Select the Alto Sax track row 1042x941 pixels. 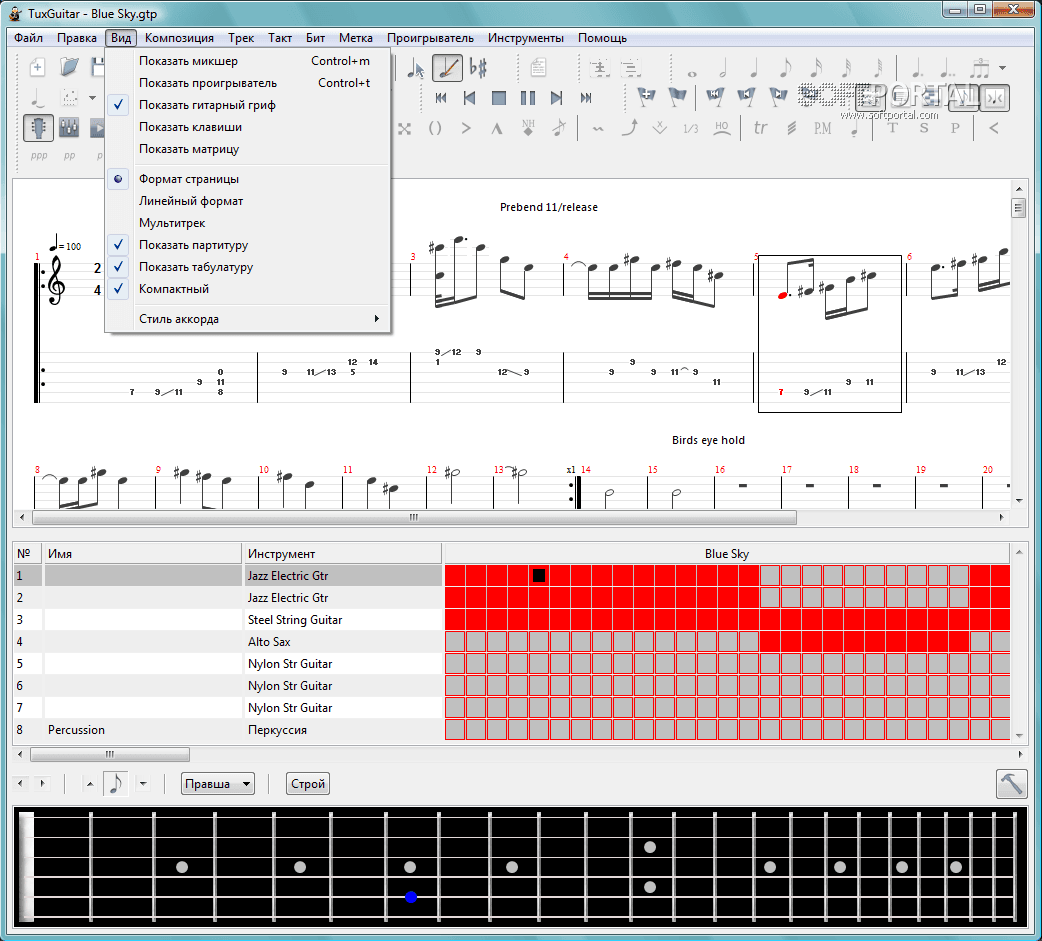(270, 642)
